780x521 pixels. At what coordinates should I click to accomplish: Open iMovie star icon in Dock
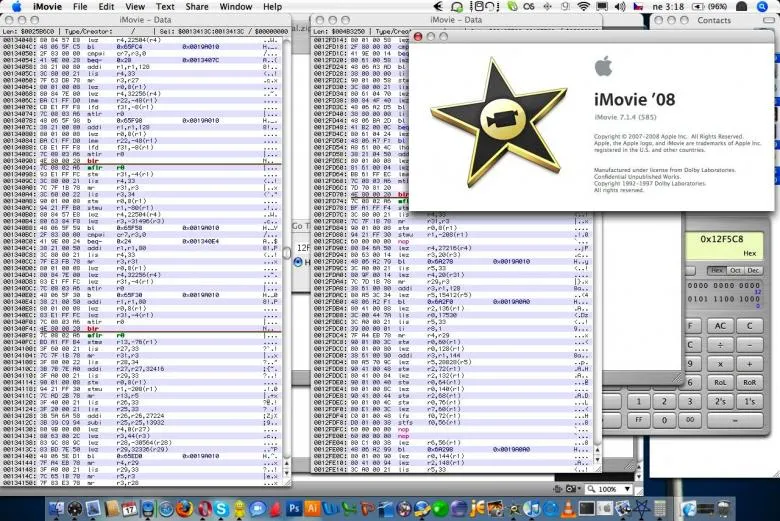(x=513, y=508)
